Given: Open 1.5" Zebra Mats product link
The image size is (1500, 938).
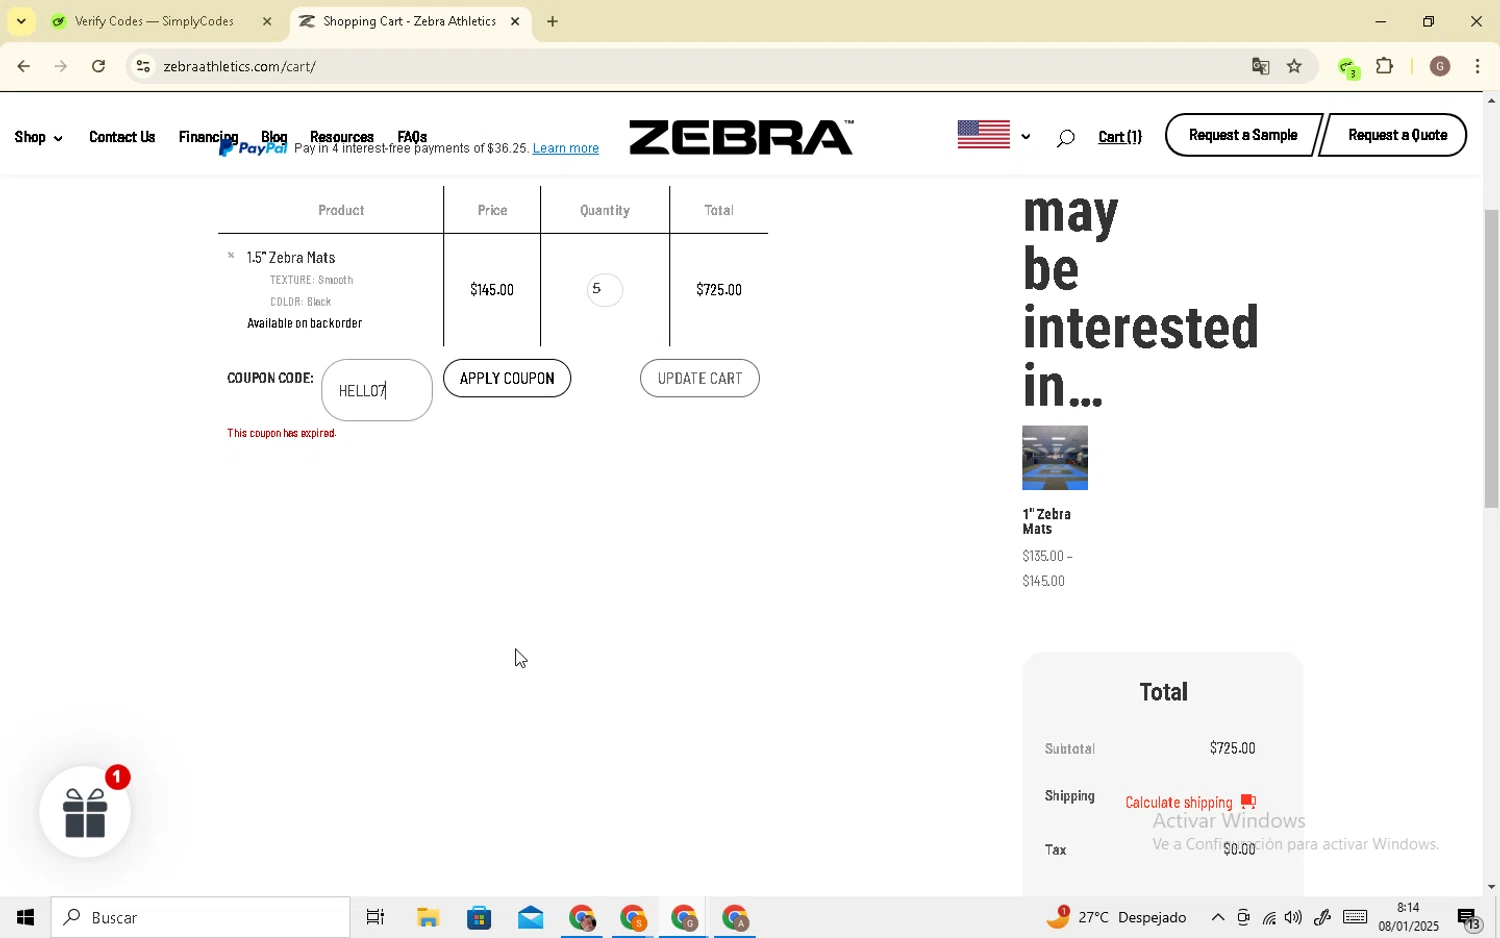Looking at the screenshot, I should (x=291, y=258).
